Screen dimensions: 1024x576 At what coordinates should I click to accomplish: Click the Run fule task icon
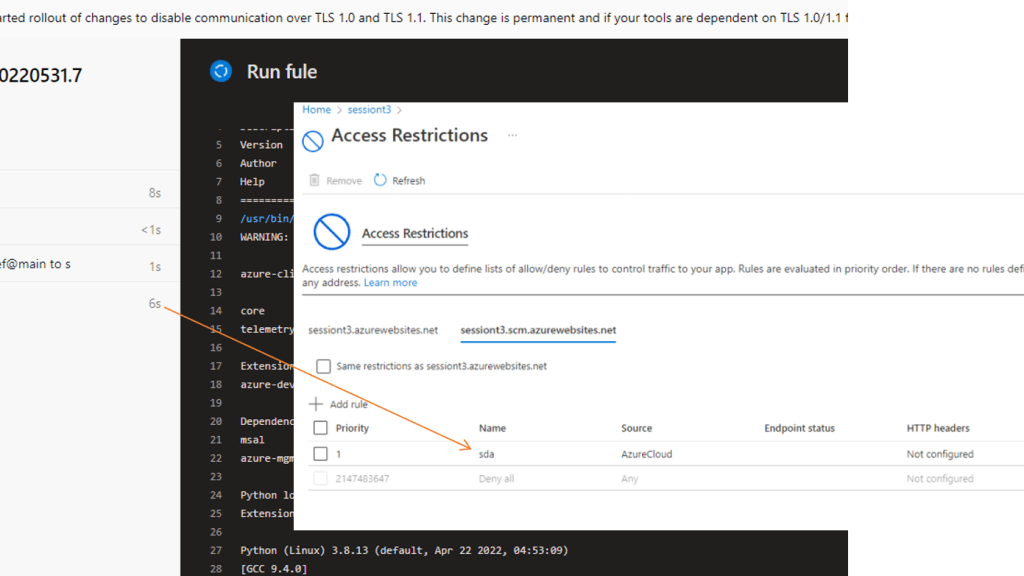[x=220, y=71]
